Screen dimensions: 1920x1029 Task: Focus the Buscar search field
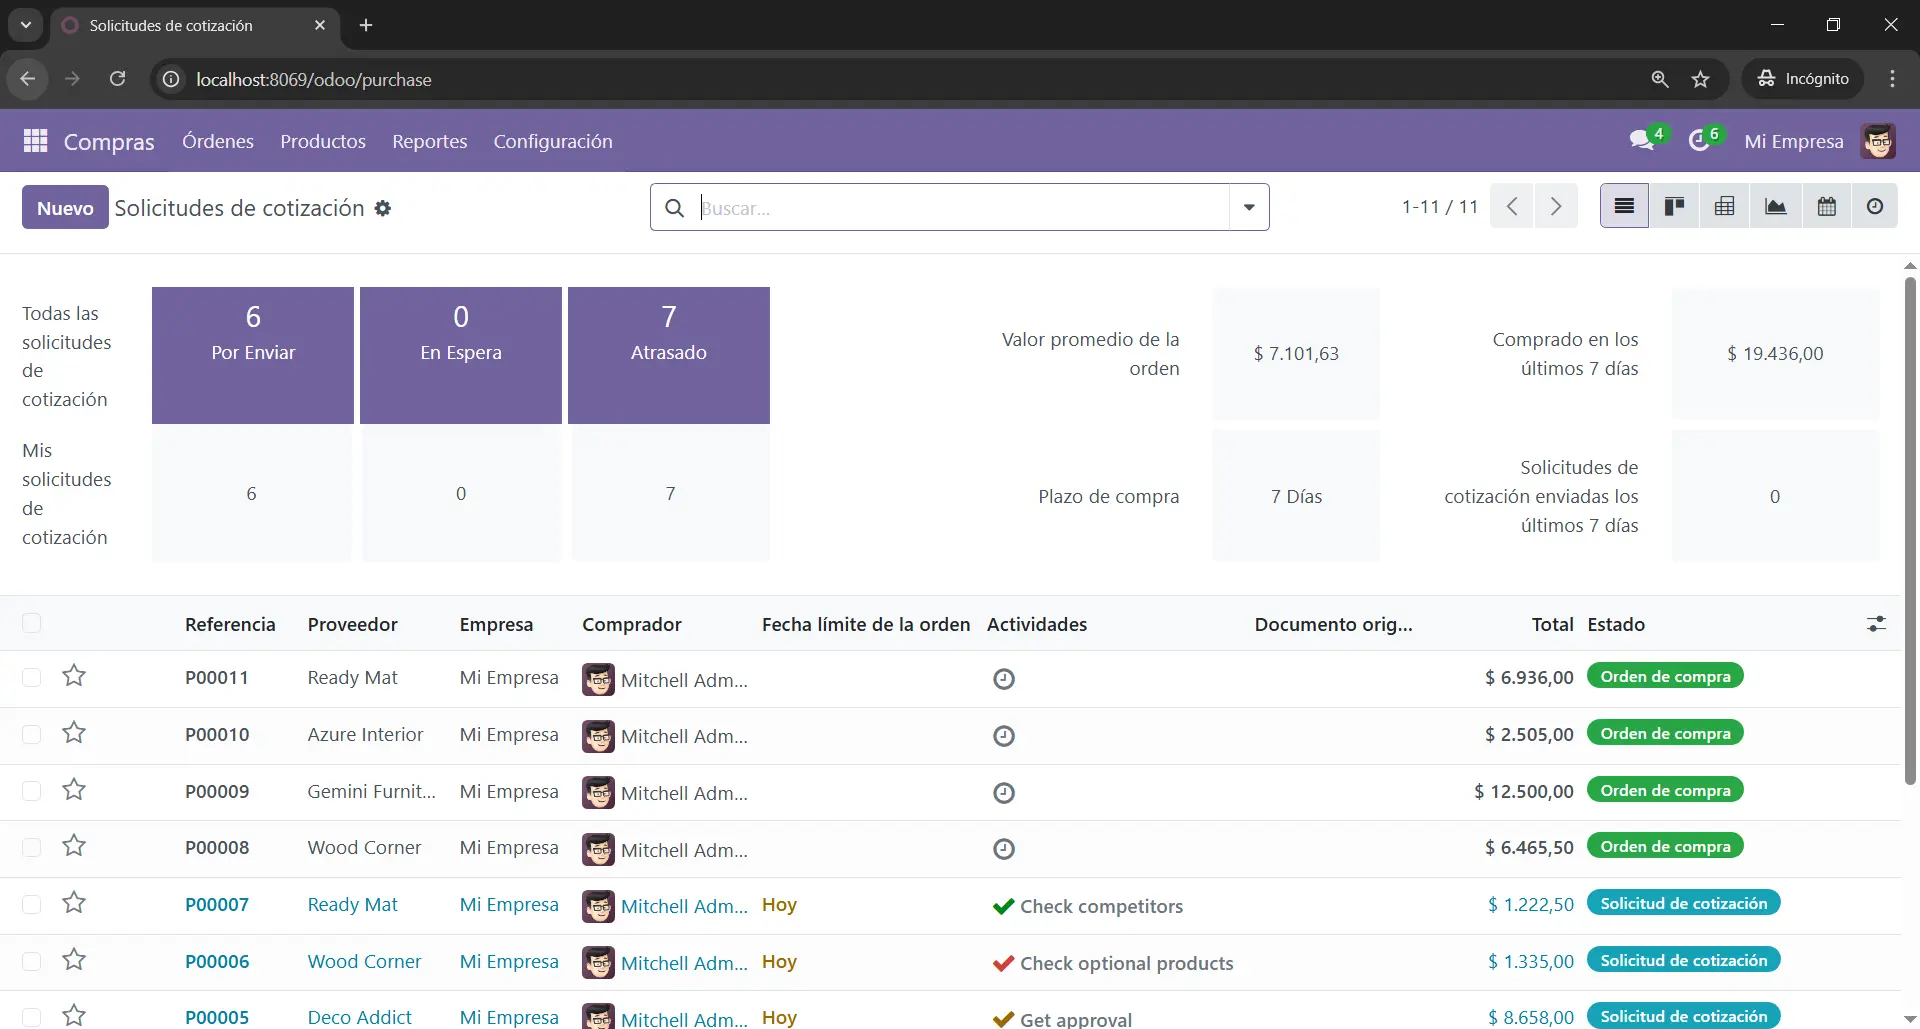click(x=960, y=208)
